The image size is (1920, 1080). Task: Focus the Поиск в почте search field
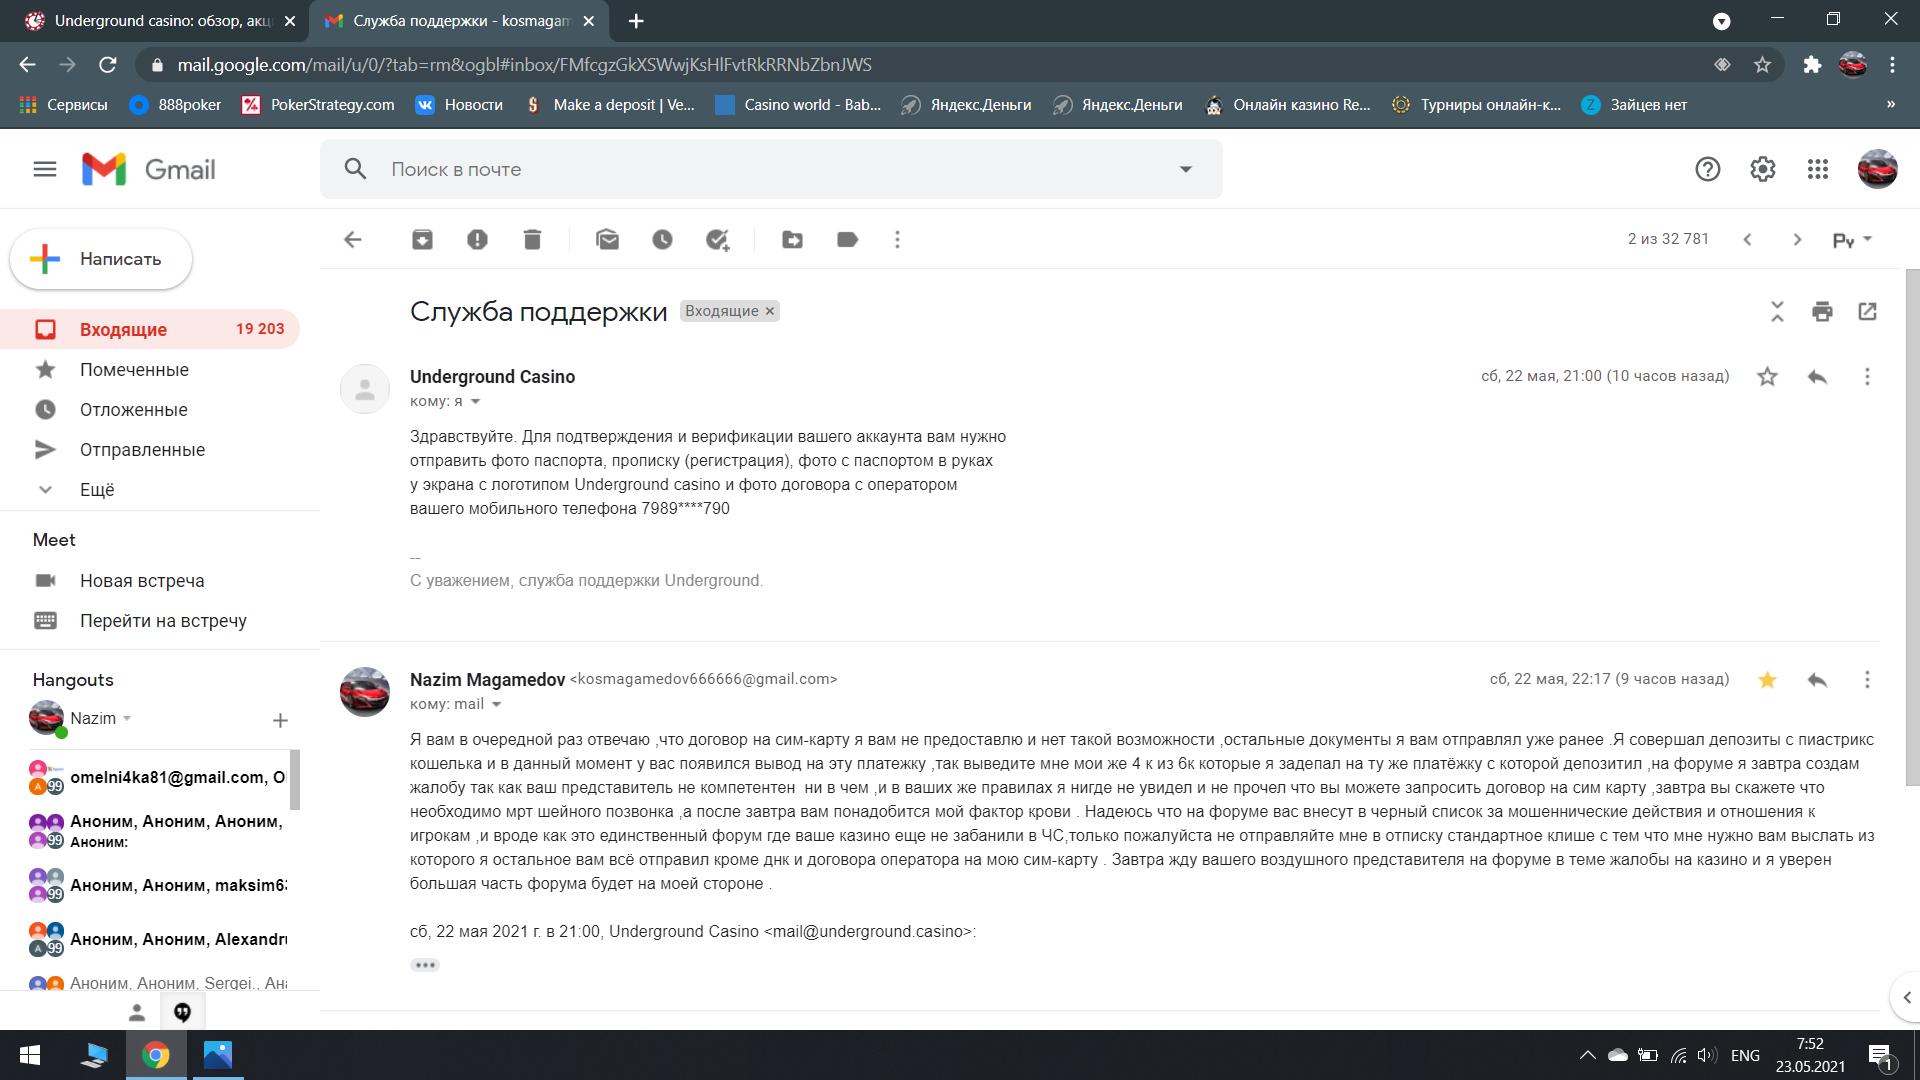(x=770, y=169)
